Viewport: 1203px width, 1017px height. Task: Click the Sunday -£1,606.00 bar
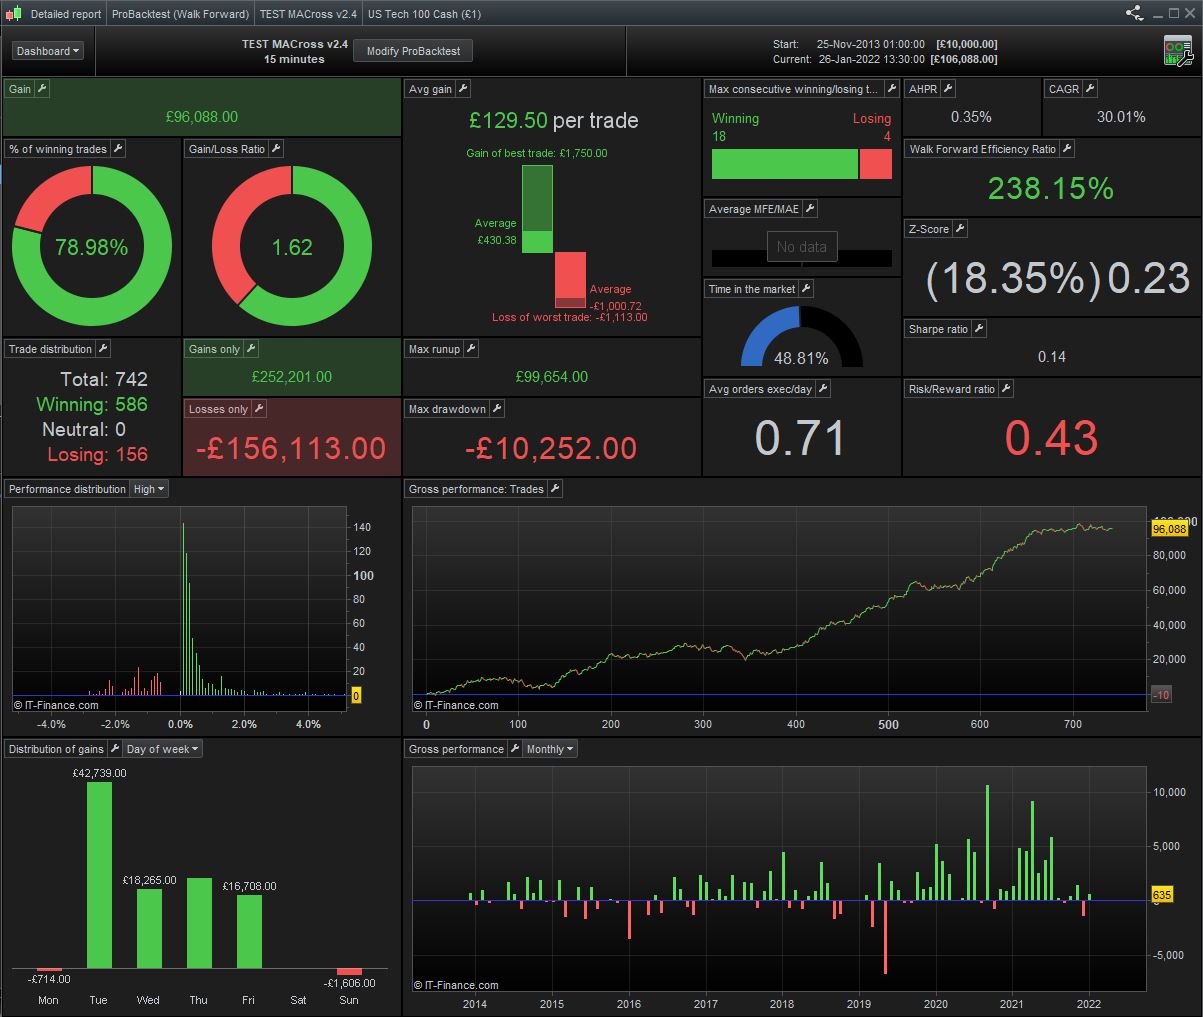tap(349, 972)
